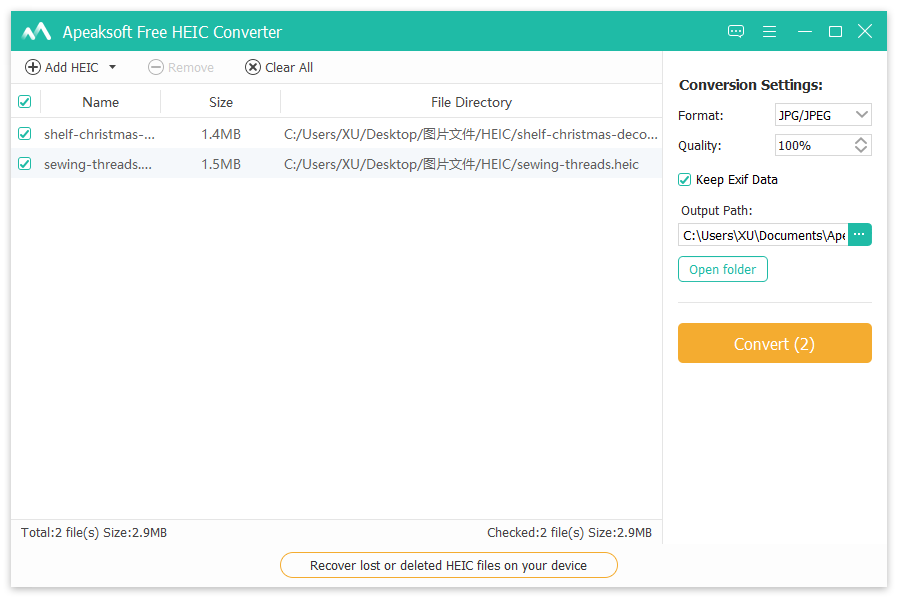Expand the Add HEIC dropdown arrow

tap(112, 67)
